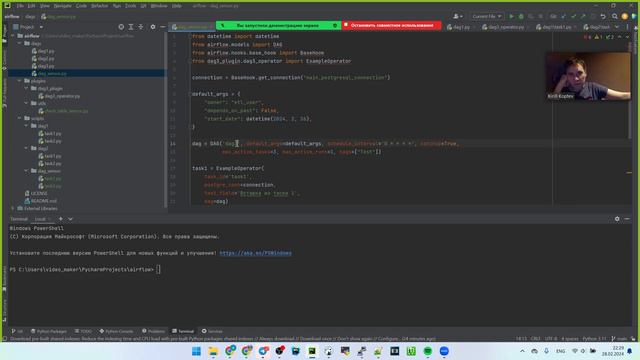Hide the Terminal panel minus icon

[627, 219]
